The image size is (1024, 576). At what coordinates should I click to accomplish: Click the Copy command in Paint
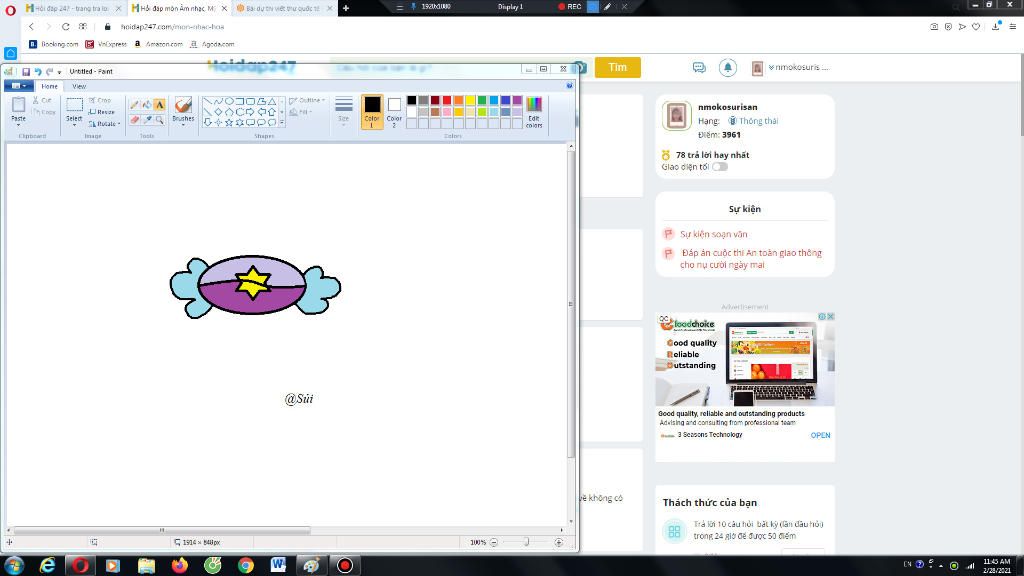(44, 112)
